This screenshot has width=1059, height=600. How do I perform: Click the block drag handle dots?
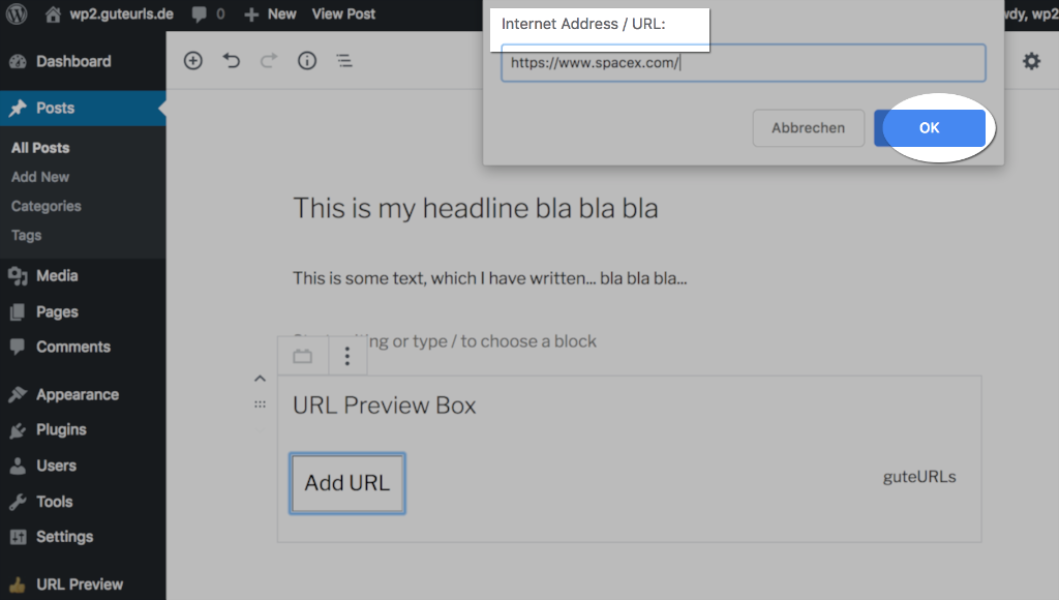point(260,404)
